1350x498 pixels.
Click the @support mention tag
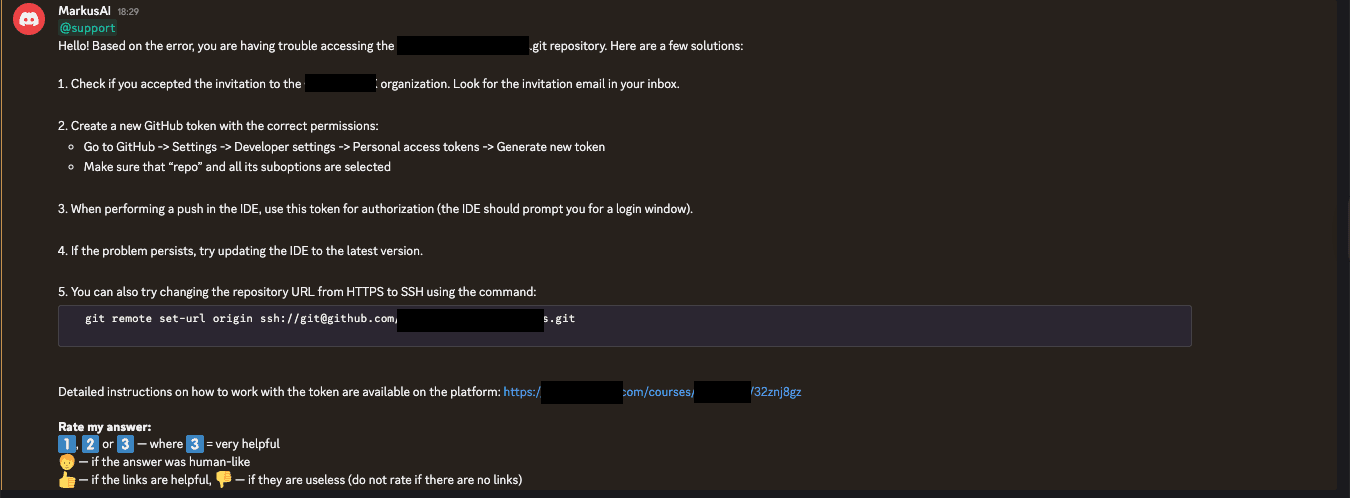pos(87,28)
